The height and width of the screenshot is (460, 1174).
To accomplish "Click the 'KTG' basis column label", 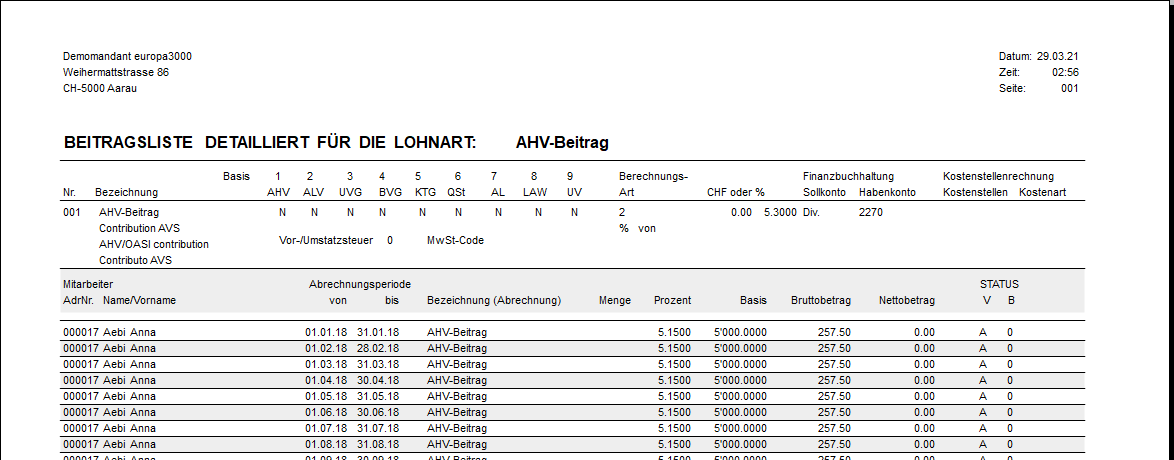I will pos(425,193).
